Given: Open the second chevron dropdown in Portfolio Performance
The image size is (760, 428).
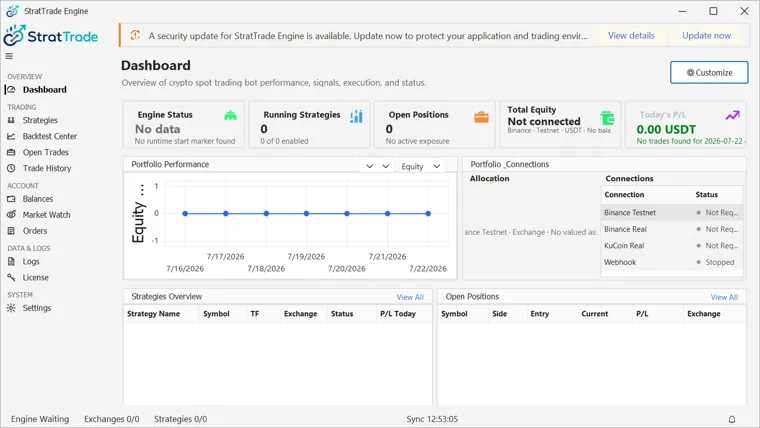Looking at the screenshot, I should tap(386, 166).
